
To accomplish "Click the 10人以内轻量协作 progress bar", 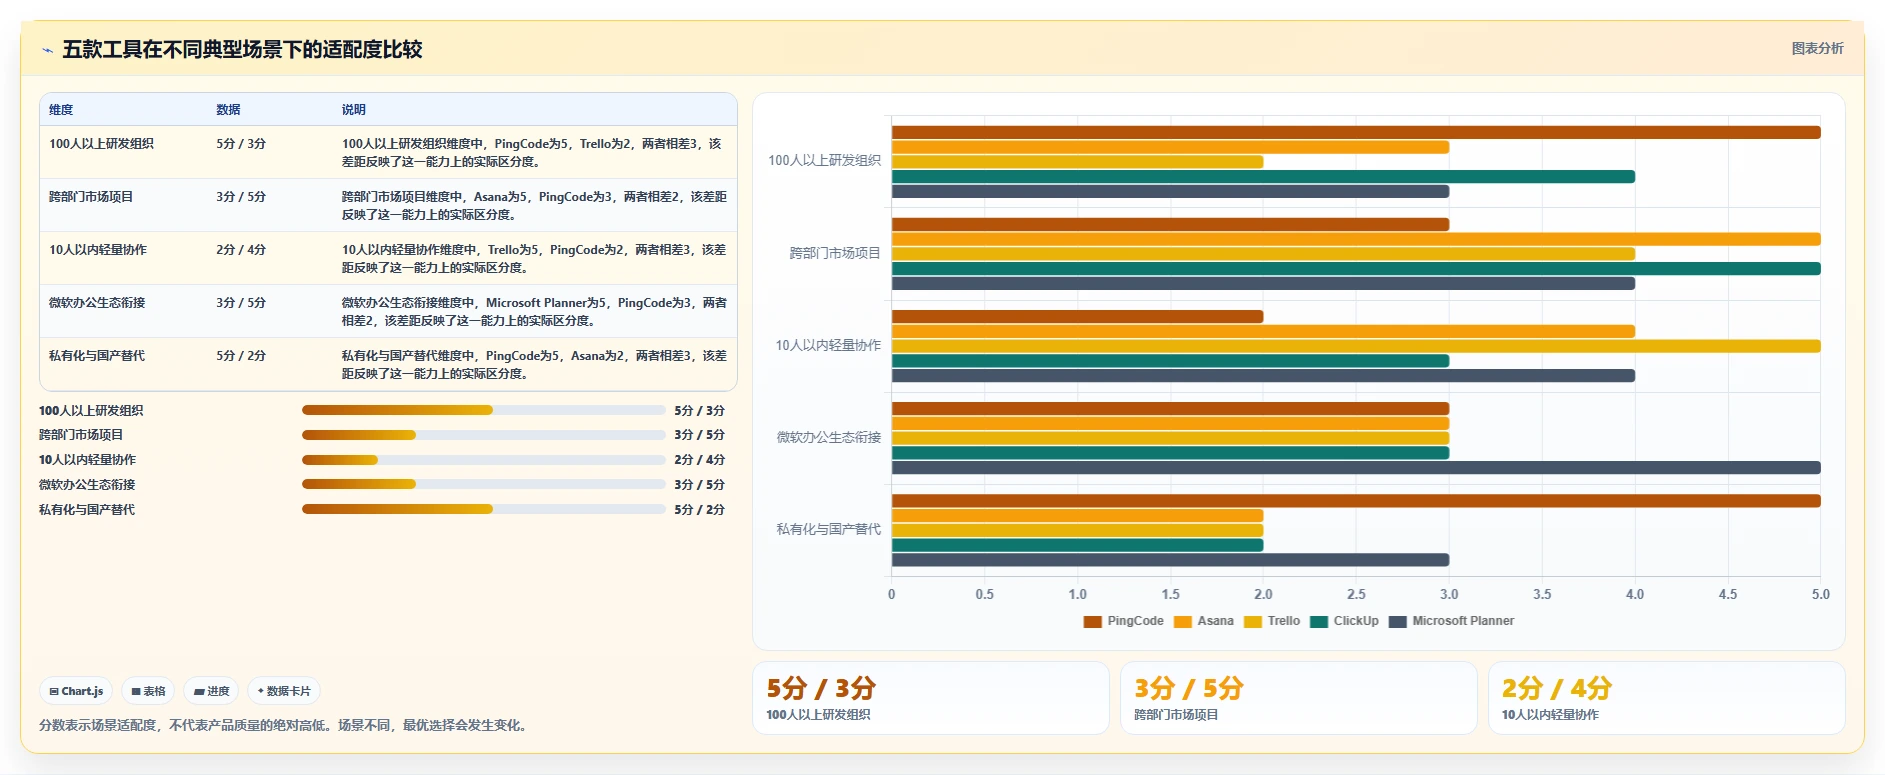I will point(484,460).
